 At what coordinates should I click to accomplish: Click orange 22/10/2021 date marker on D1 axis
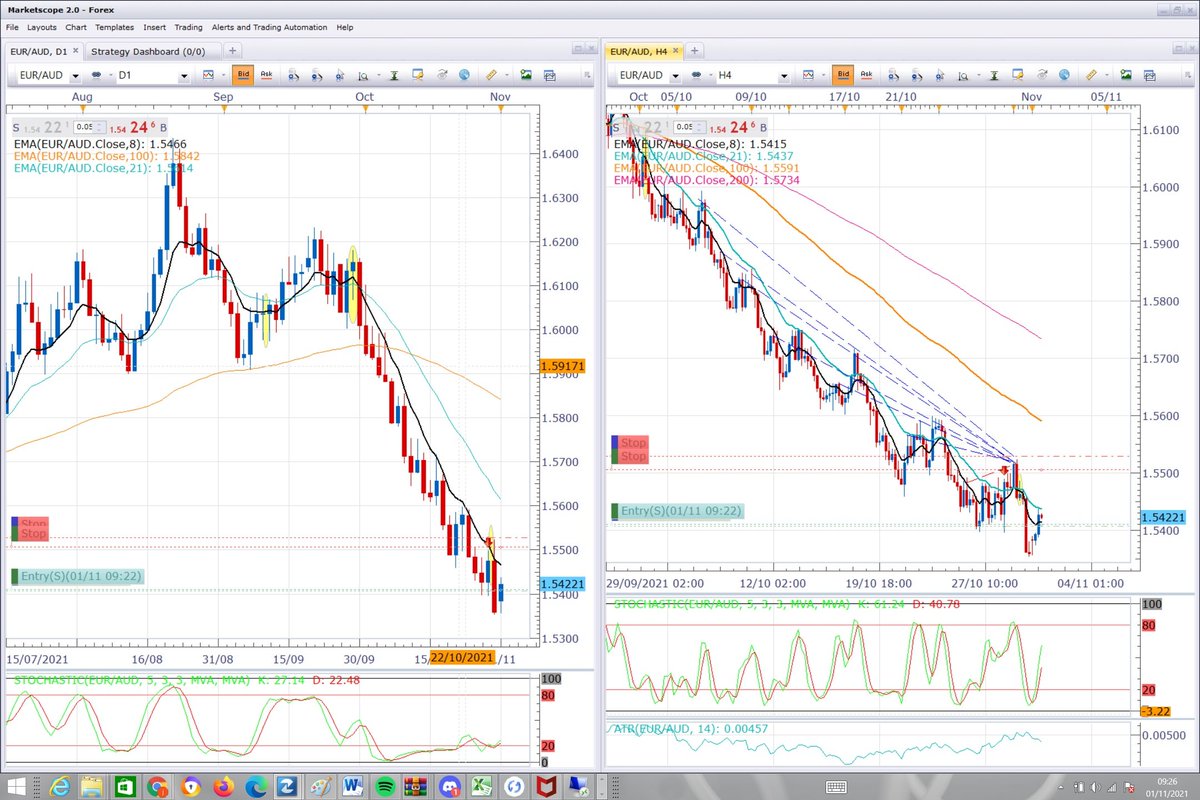[x=463, y=657]
